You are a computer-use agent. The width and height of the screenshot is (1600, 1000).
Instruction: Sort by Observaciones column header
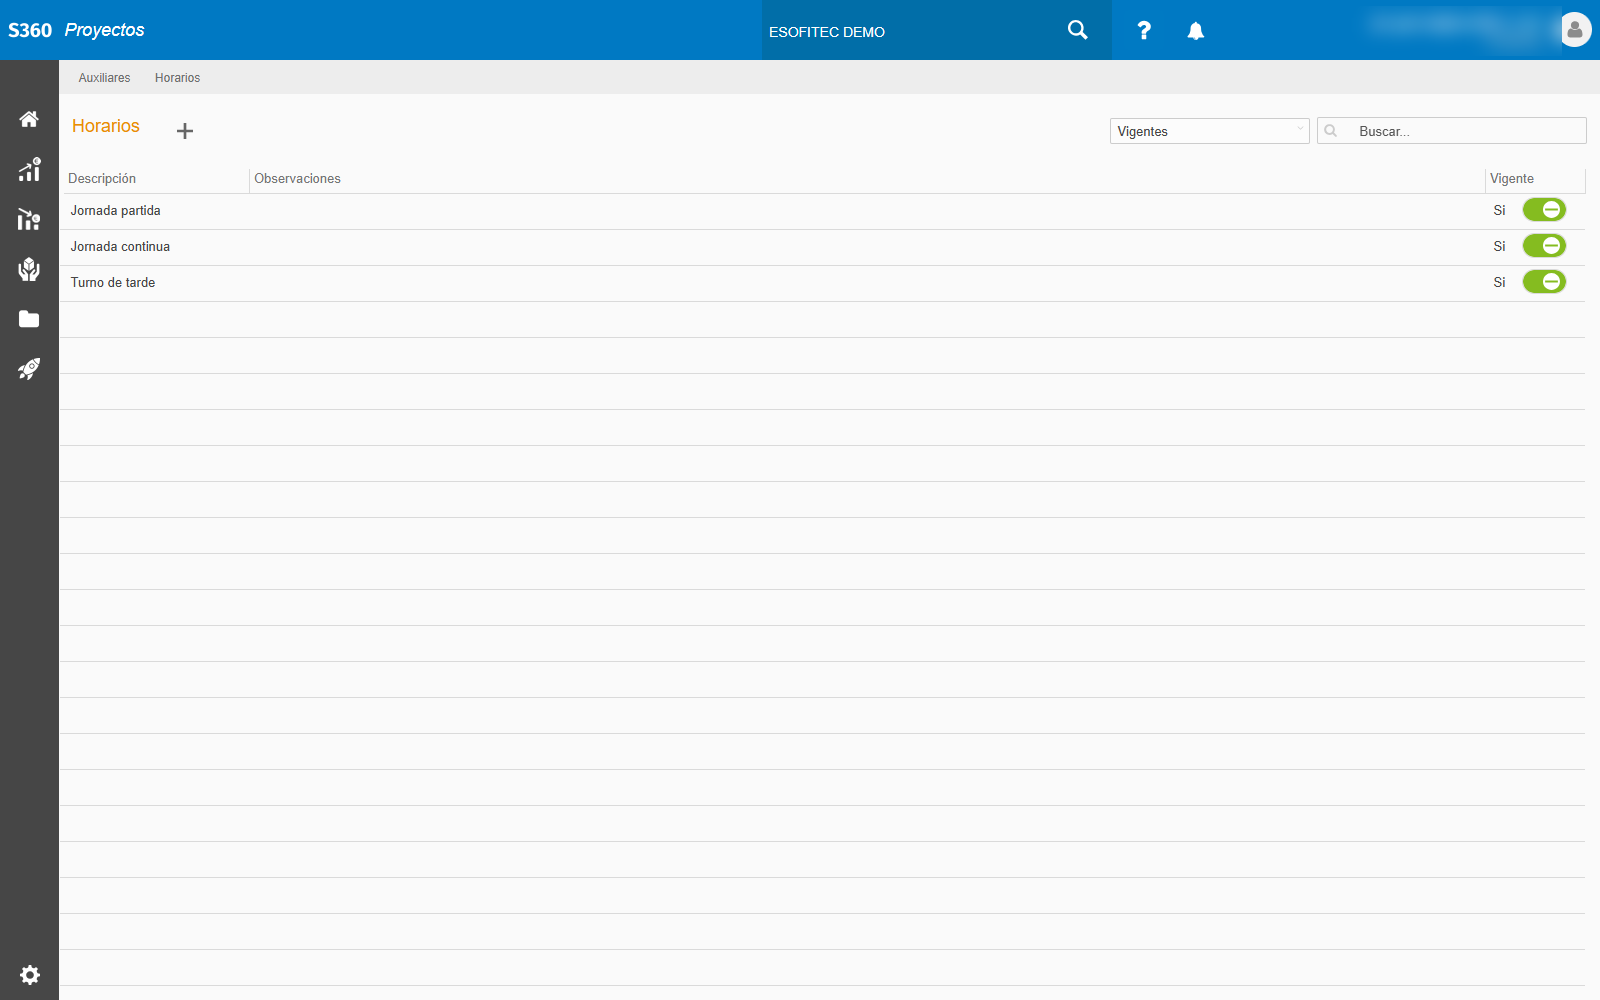[297, 179]
